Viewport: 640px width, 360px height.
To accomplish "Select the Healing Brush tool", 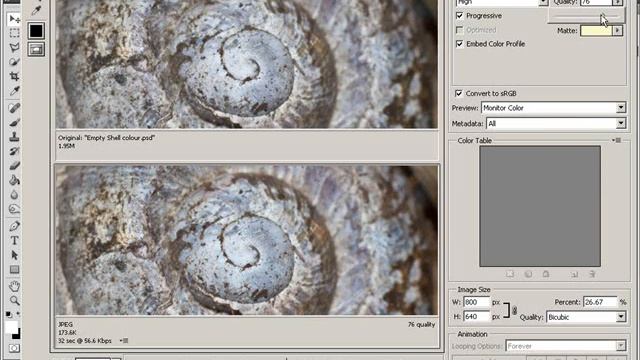I will click(14, 108).
